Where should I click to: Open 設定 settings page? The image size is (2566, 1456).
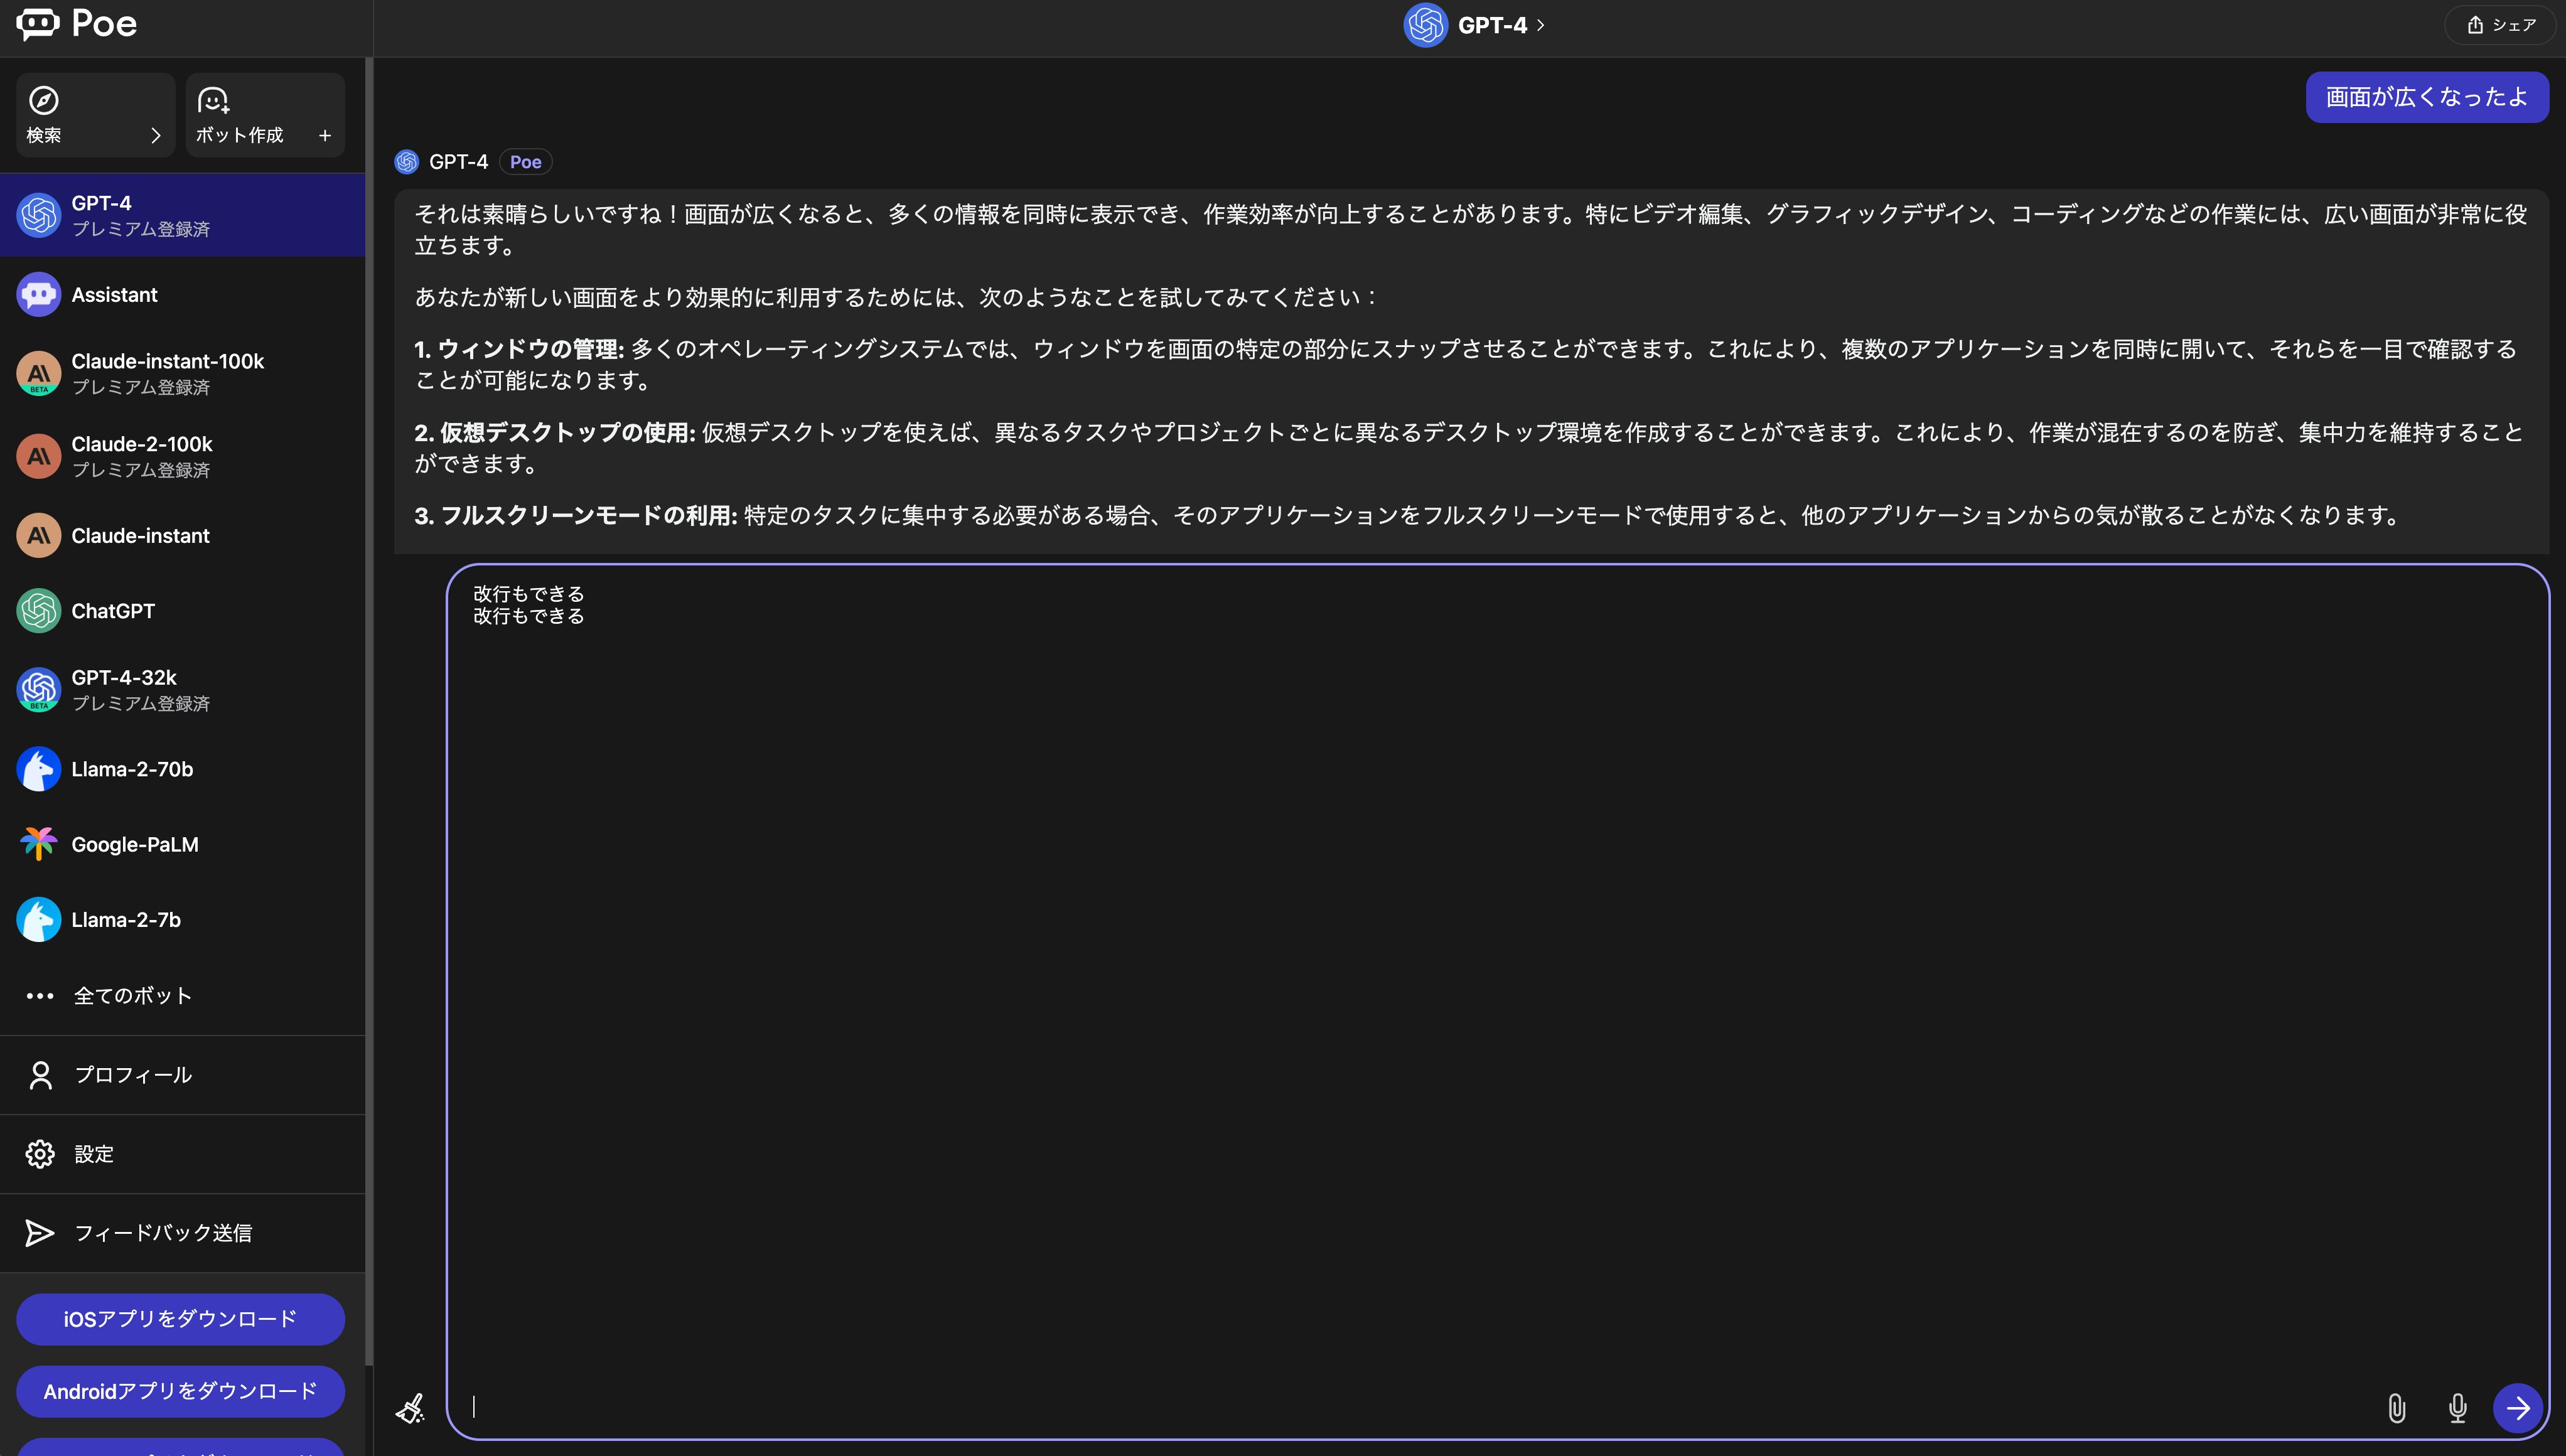(182, 1154)
